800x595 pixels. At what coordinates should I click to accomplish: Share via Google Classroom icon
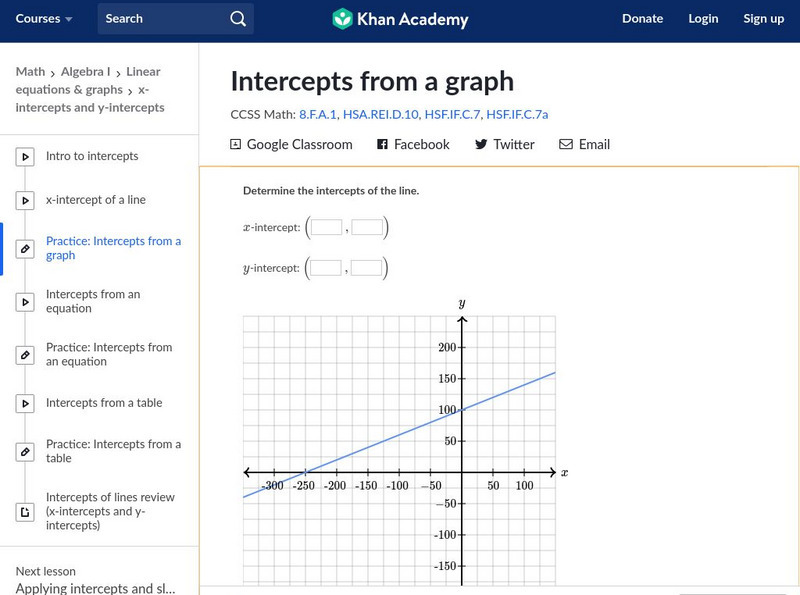coord(236,144)
